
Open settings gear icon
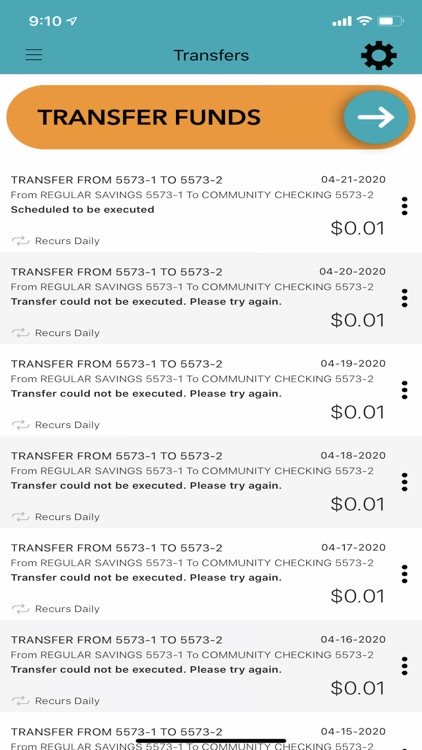tap(378, 55)
